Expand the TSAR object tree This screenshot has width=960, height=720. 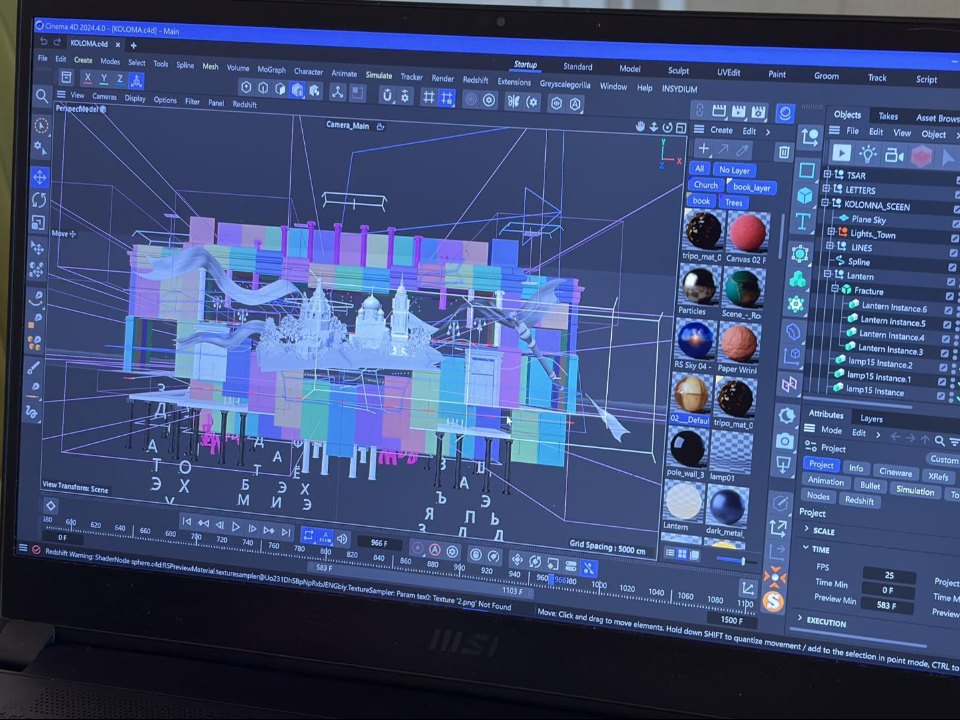point(827,174)
